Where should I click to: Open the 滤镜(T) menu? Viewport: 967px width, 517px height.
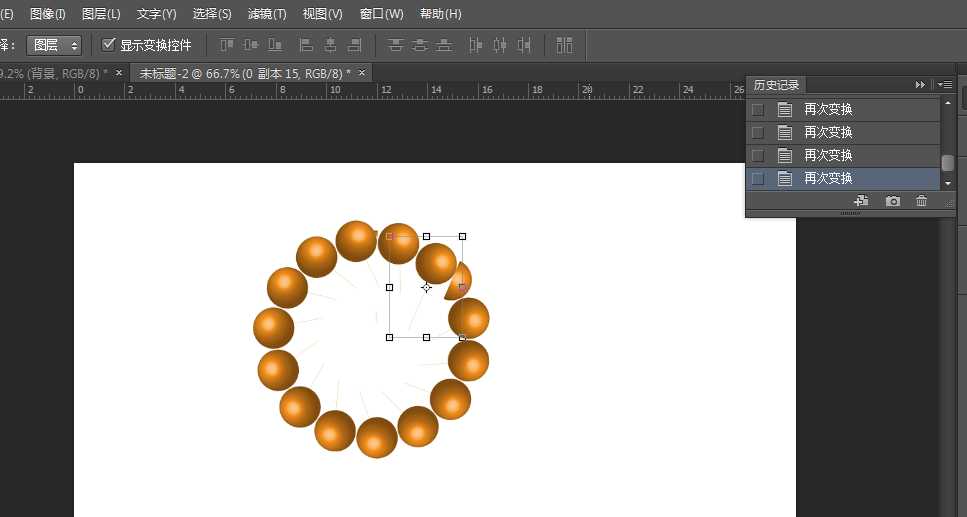[x=267, y=14]
